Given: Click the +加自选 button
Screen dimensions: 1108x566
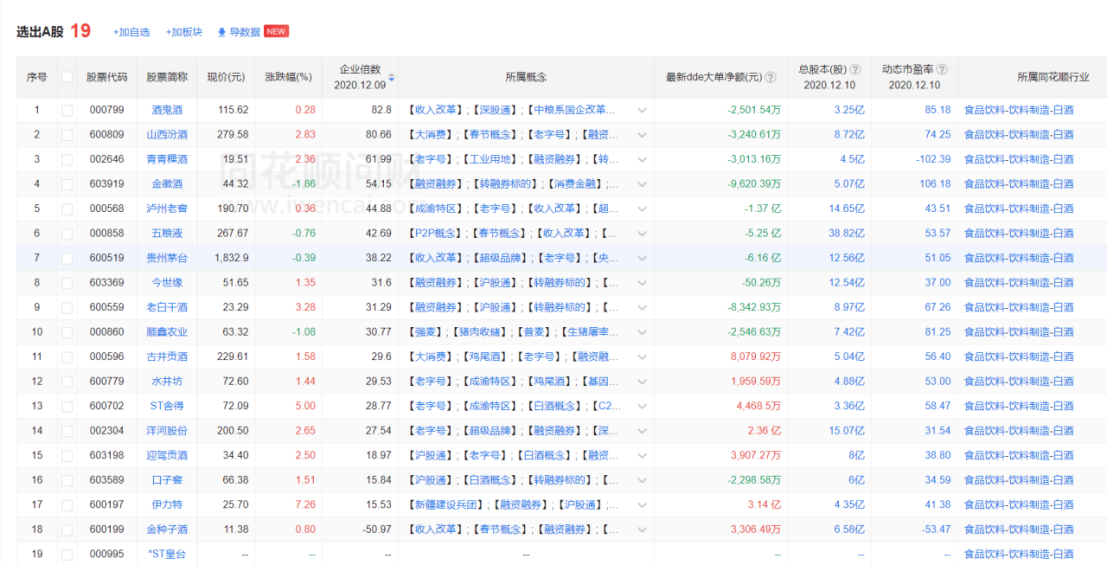Looking at the screenshot, I should click(131, 32).
